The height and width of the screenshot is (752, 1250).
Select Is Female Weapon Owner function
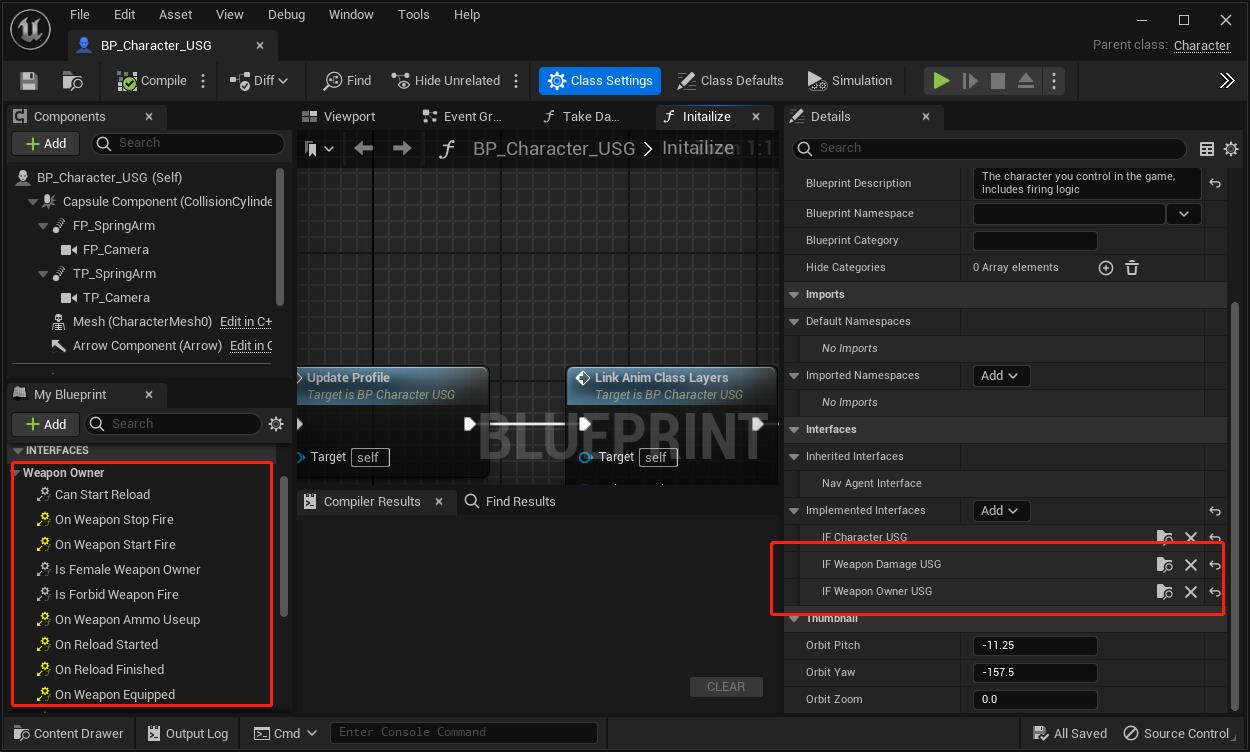pyautogui.click(x=127, y=570)
